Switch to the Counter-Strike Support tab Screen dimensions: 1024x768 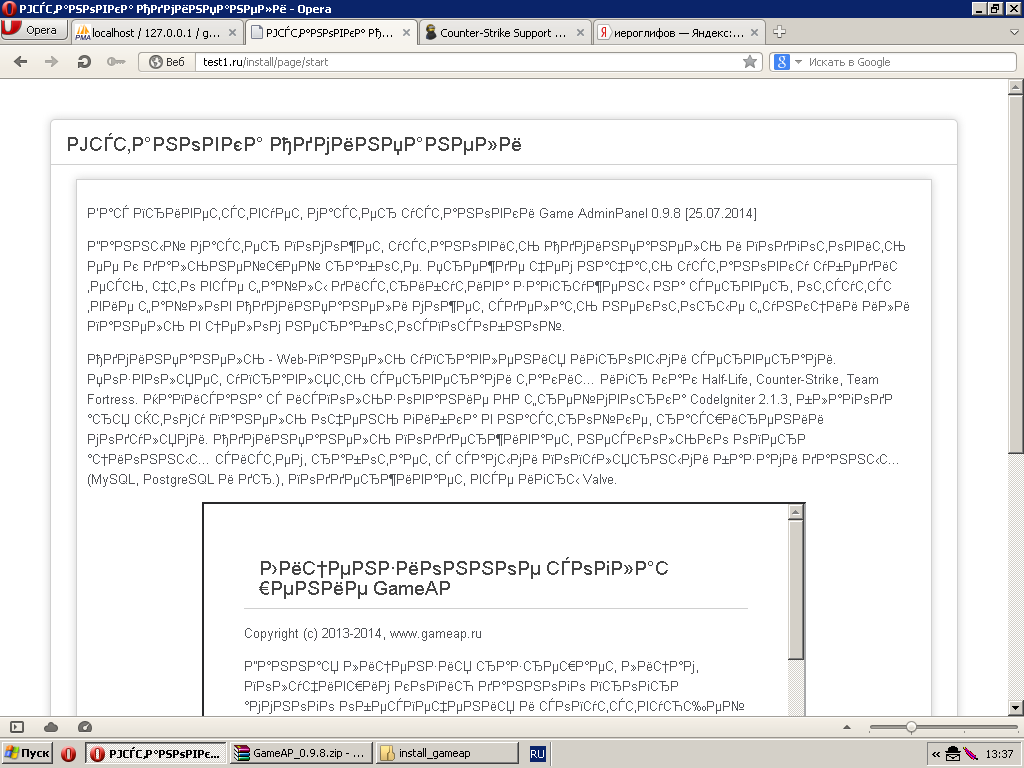[x=504, y=33]
